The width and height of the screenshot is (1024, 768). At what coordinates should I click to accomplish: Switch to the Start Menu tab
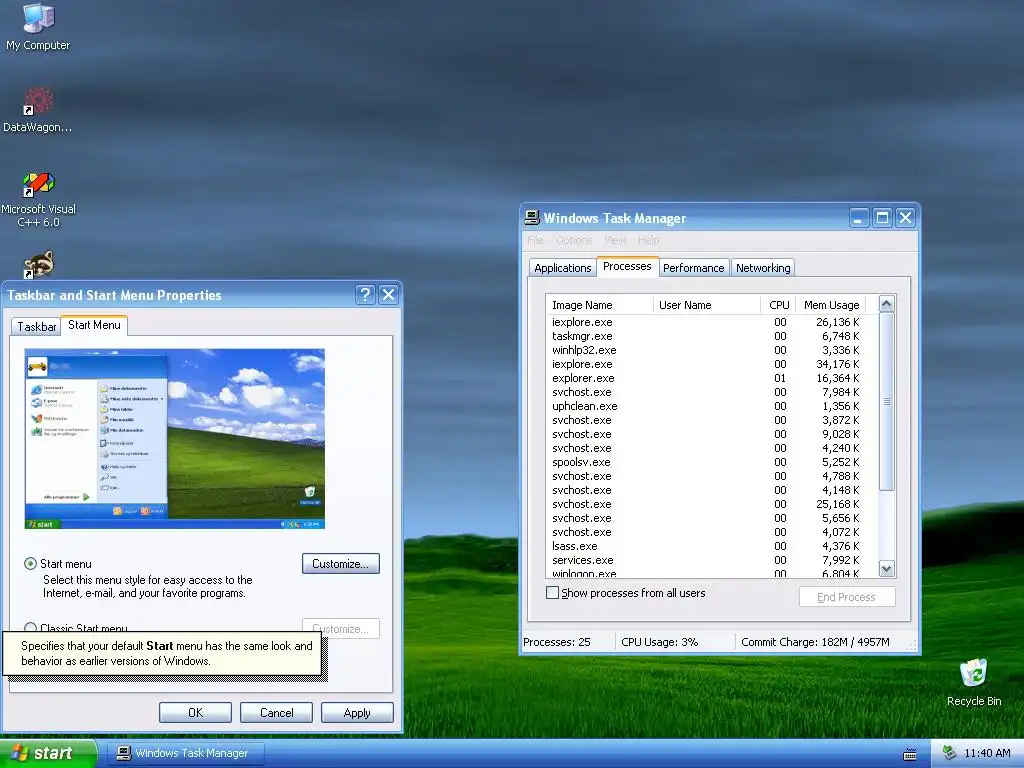tap(94, 325)
